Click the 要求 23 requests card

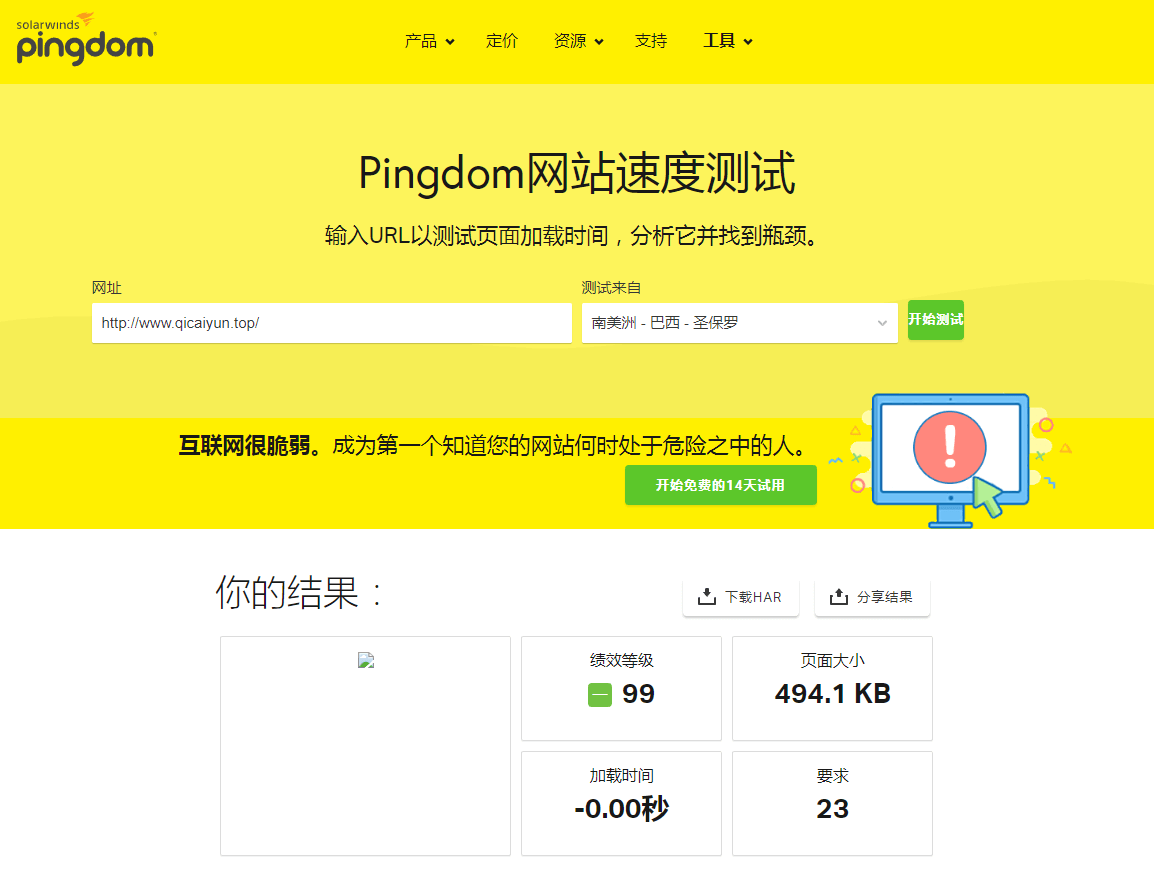832,803
